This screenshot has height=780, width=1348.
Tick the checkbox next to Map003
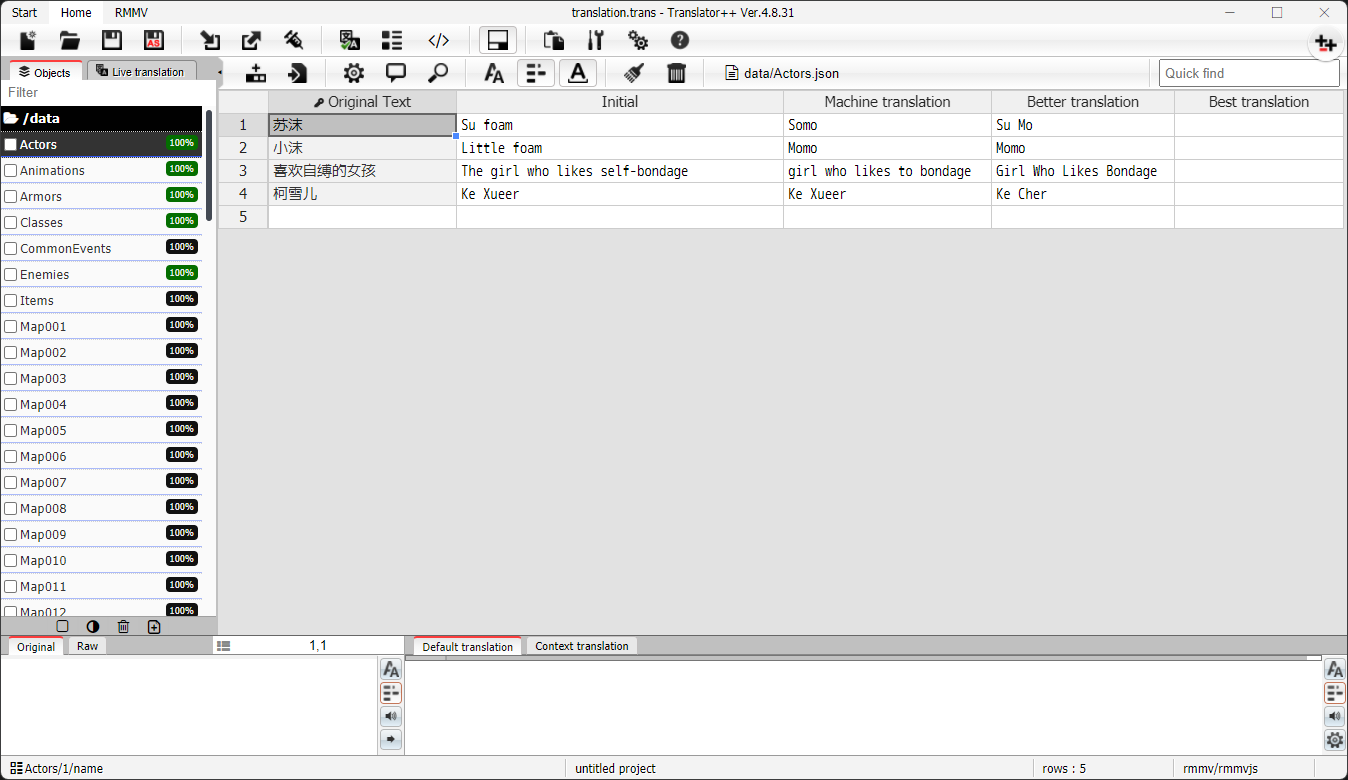click(x=11, y=379)
